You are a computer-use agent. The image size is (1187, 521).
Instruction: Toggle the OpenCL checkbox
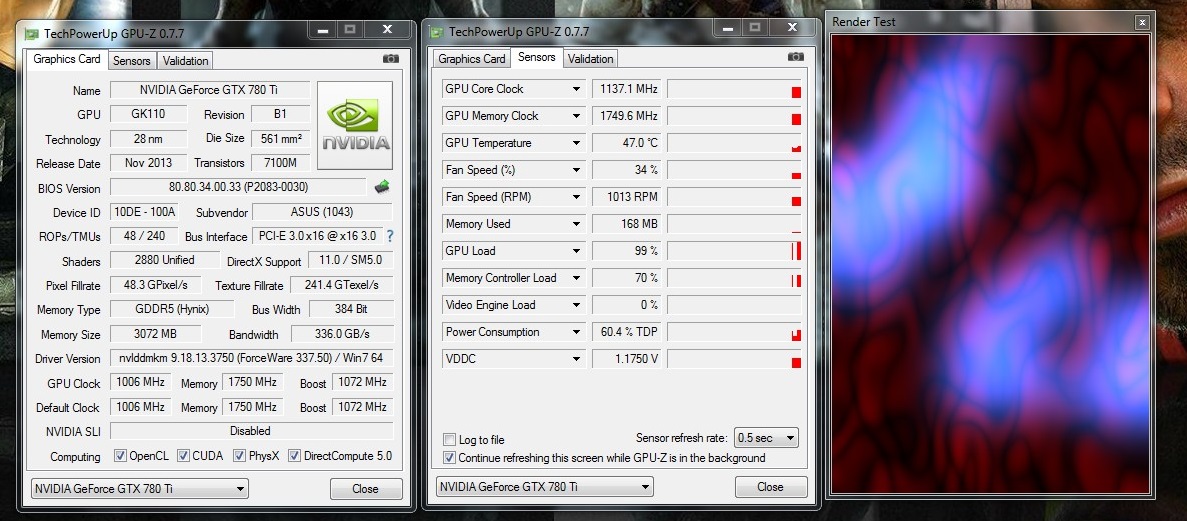click(120, 456)
